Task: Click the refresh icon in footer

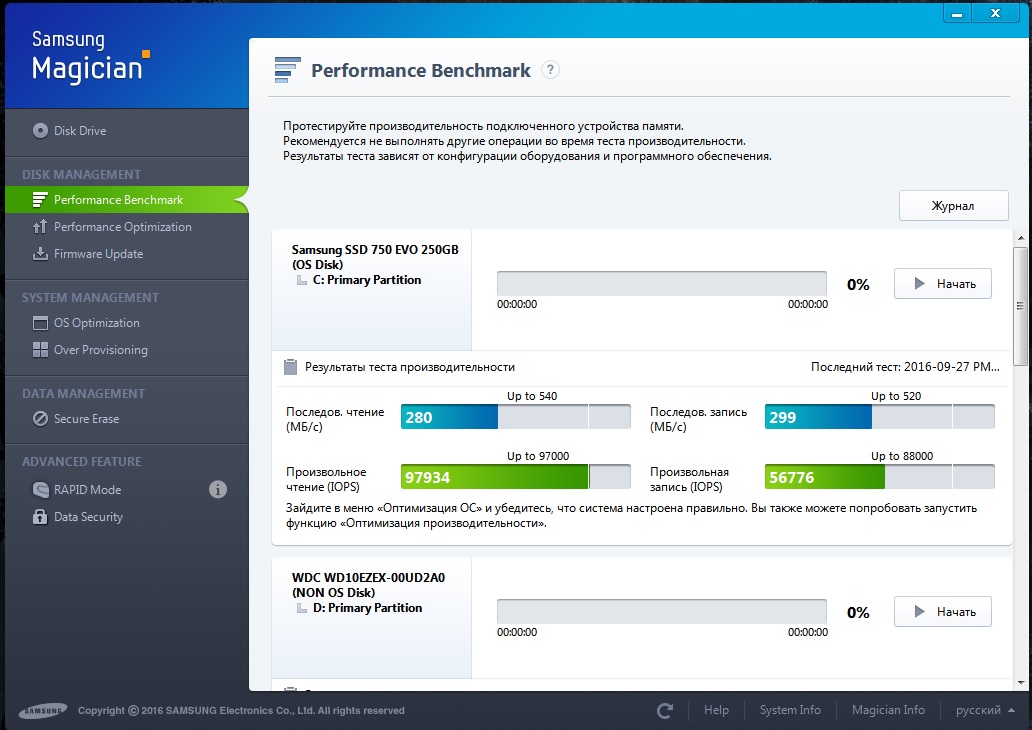Action: coord(665,710)
